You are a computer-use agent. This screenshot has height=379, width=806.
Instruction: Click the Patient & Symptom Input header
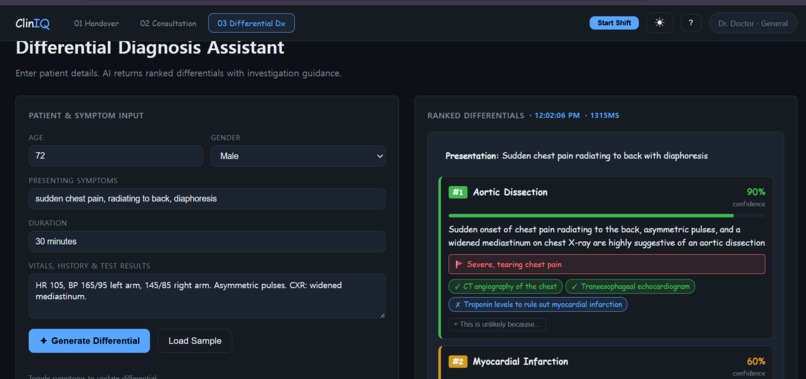click(86, 116)
